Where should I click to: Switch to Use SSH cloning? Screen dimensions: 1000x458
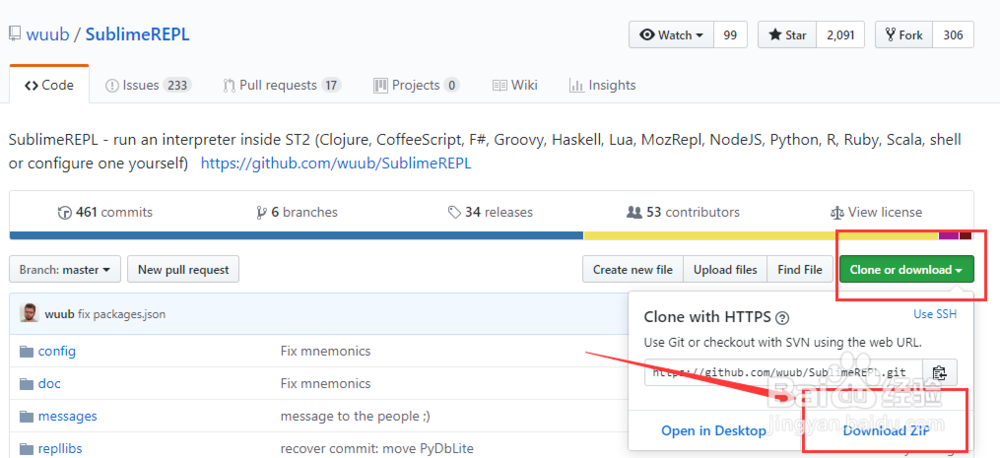click(x=935, y=313)
